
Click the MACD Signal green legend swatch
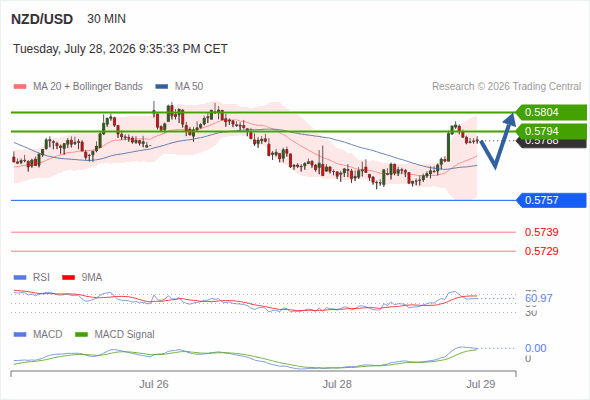point(81,335)
